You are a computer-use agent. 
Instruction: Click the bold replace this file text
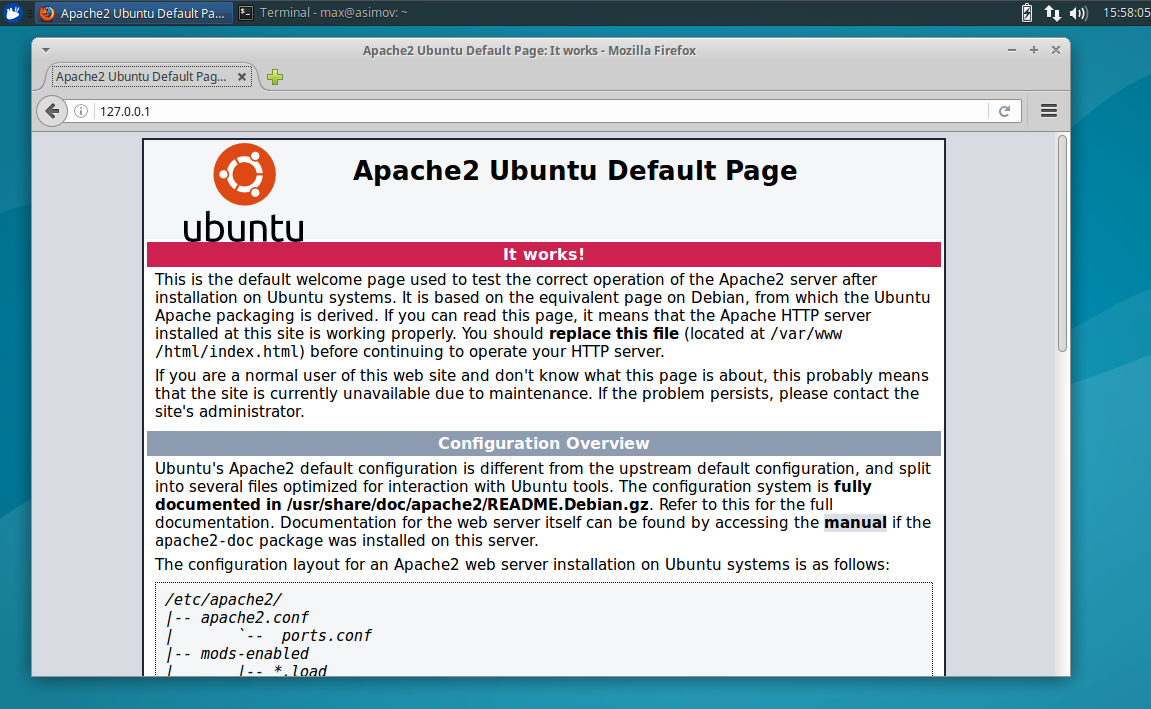point(614,334)
